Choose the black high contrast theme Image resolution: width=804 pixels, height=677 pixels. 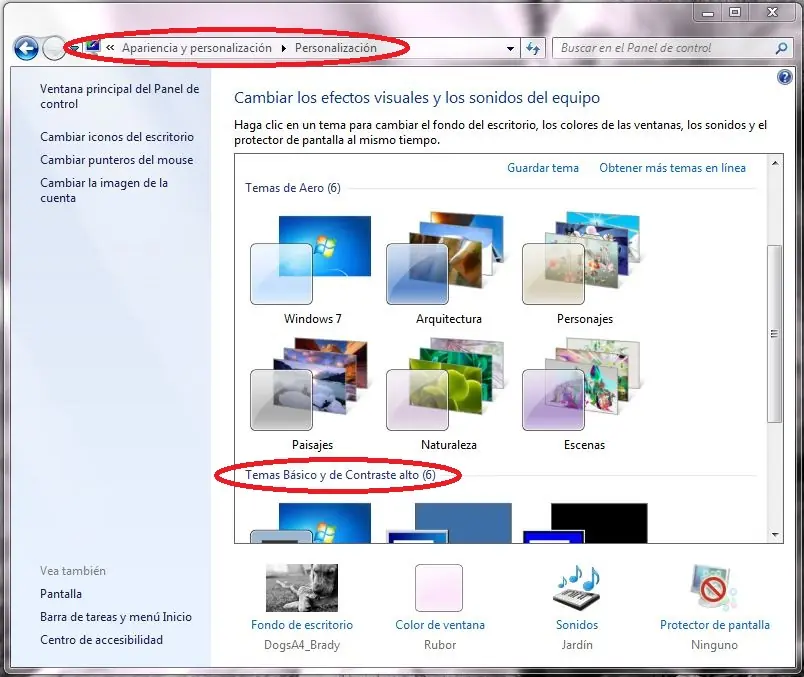[585, 523]
